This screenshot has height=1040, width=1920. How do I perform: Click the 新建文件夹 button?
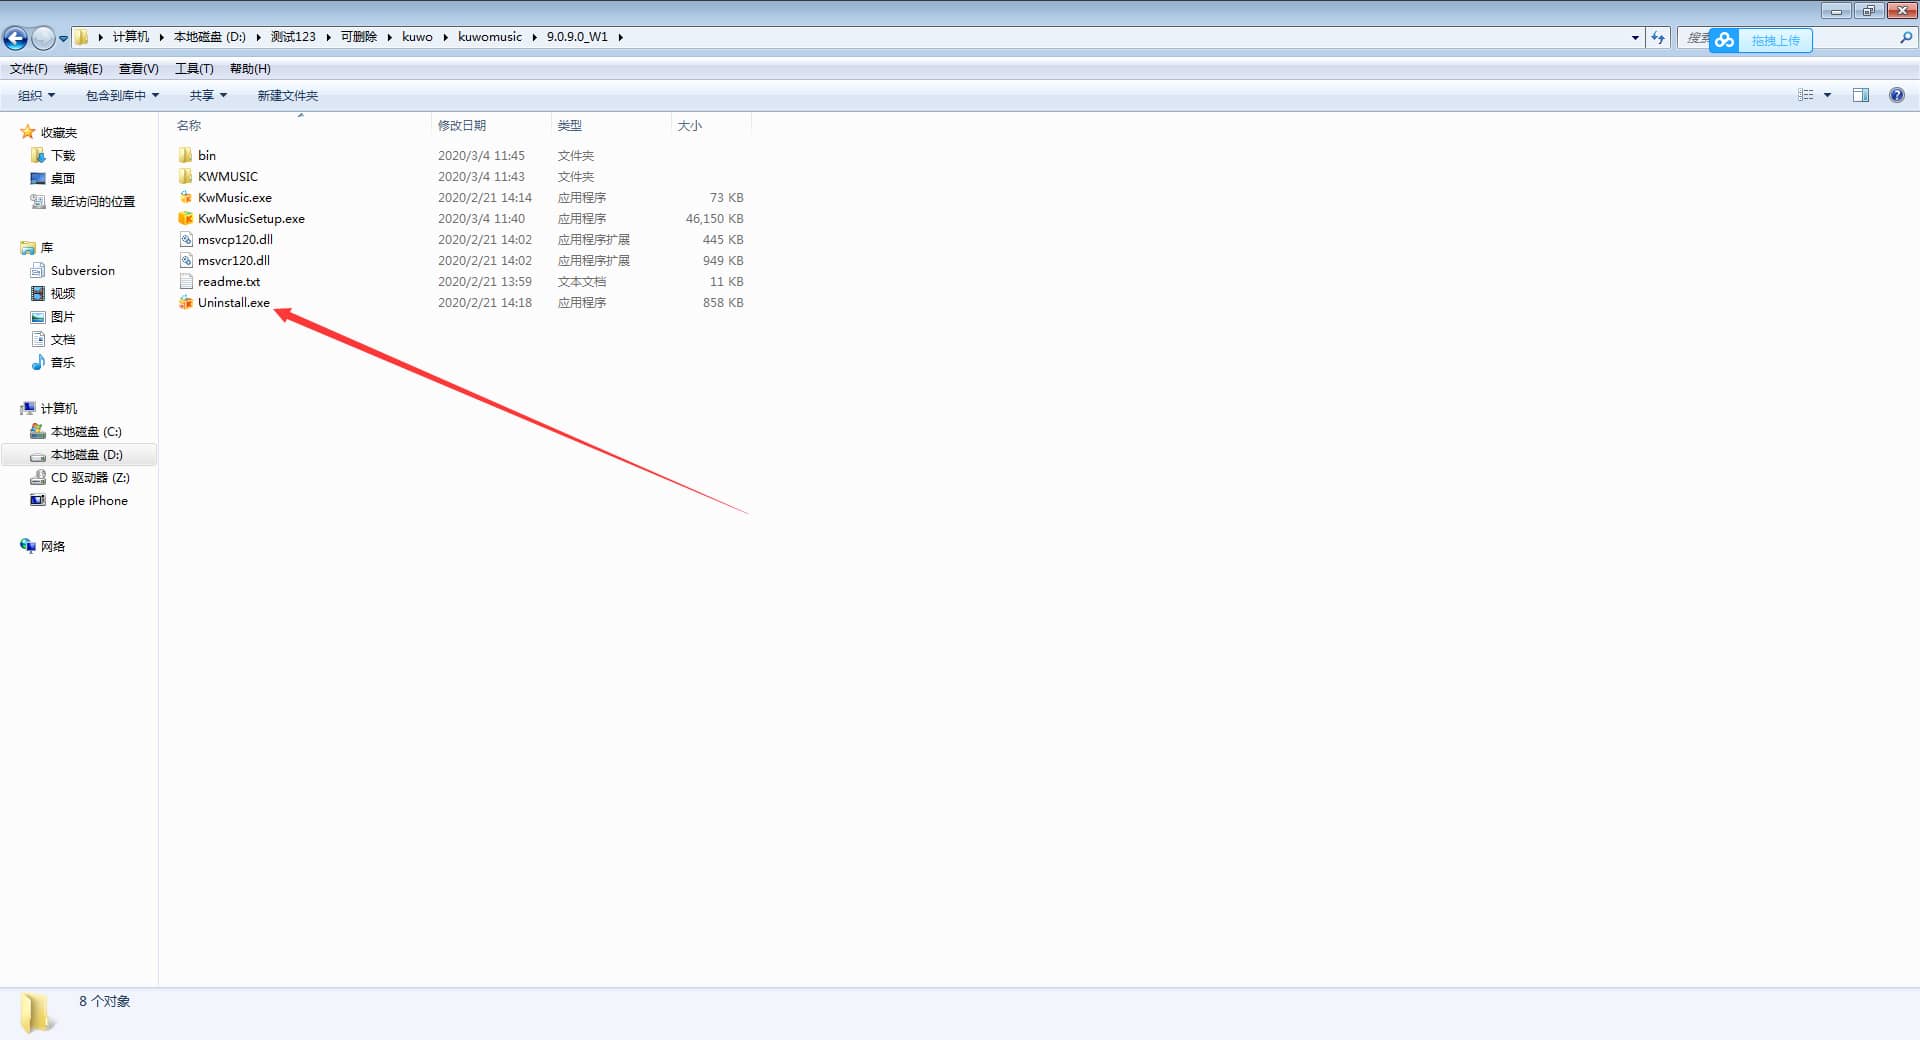[287, 96]
